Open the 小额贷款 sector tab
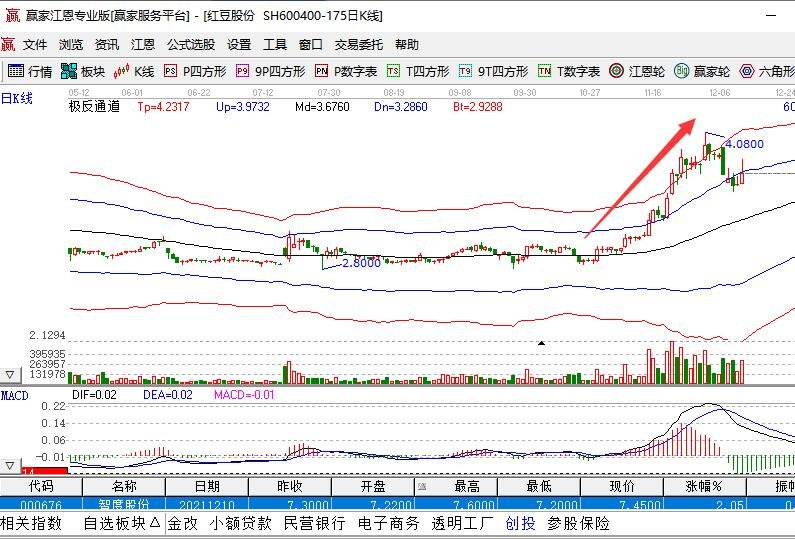The image size is (795, 539). click(240, 523)
